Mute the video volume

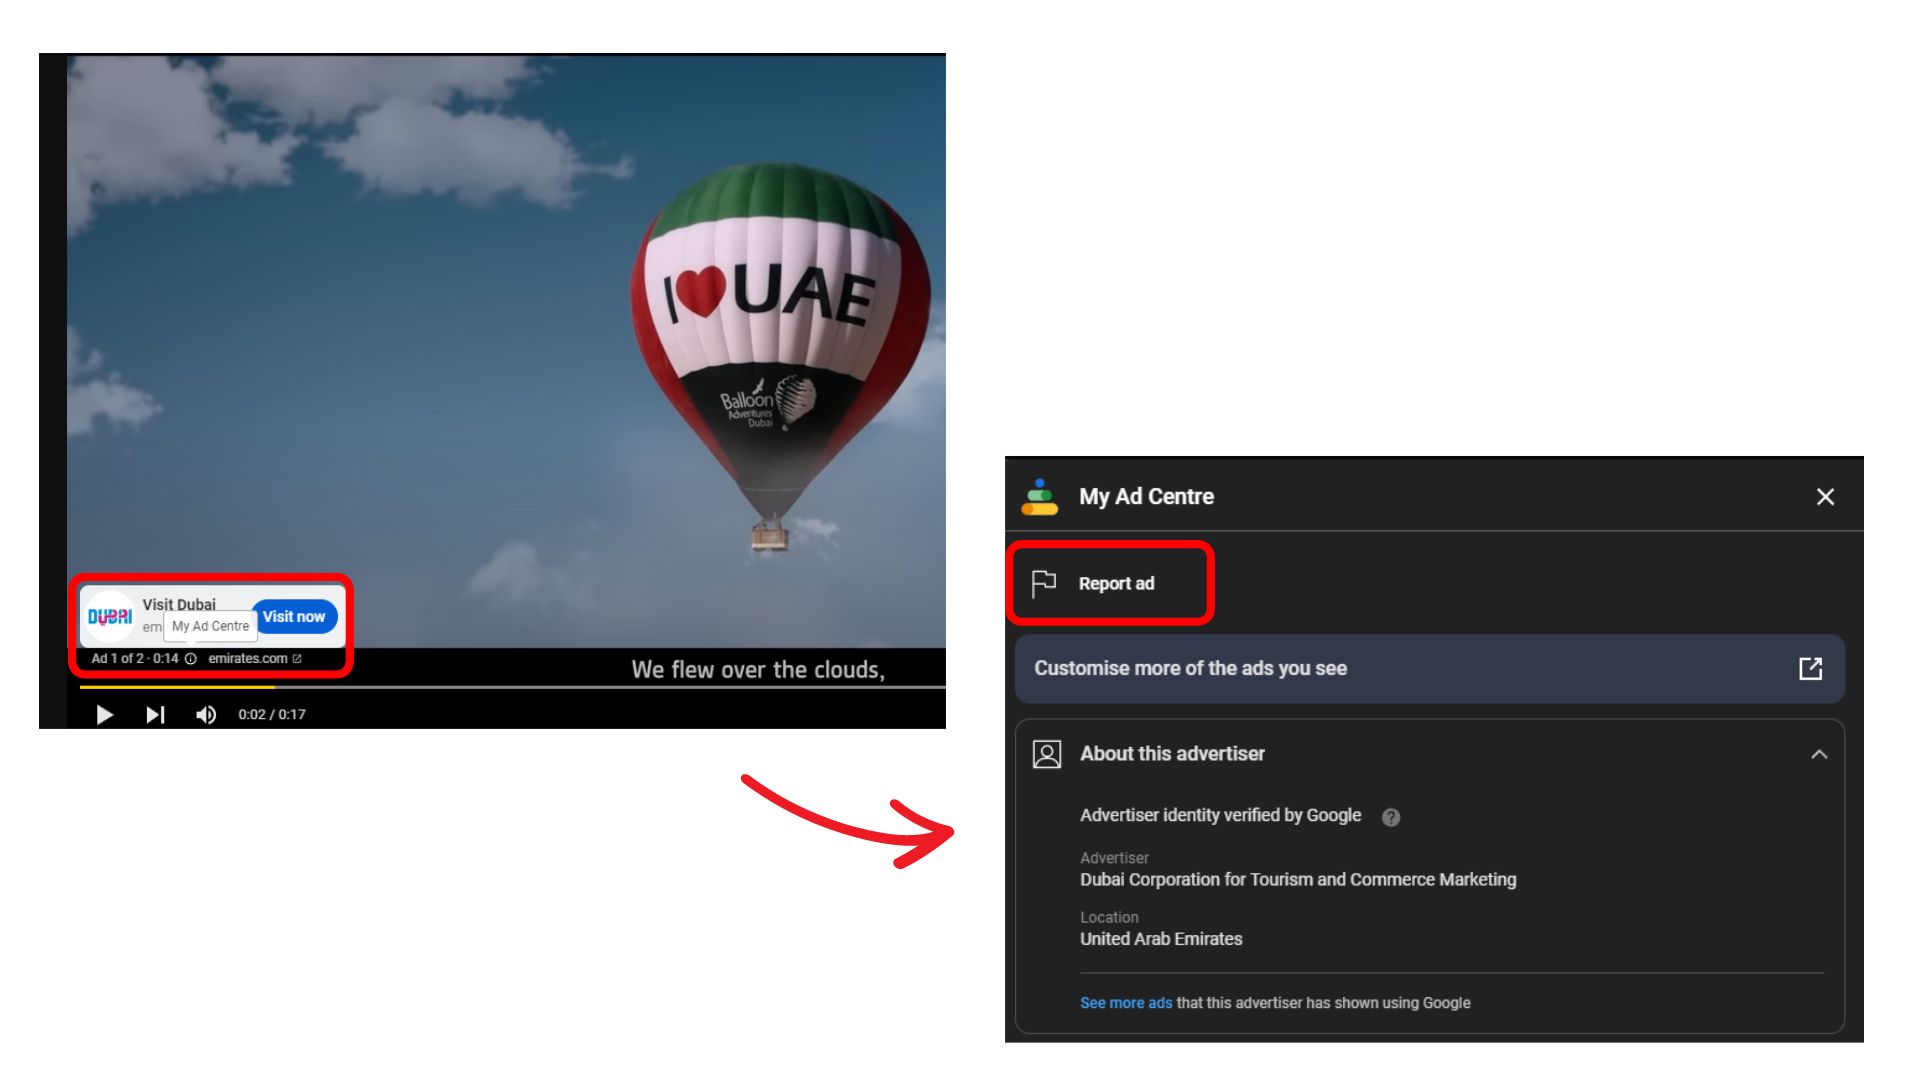coord(206,715)
